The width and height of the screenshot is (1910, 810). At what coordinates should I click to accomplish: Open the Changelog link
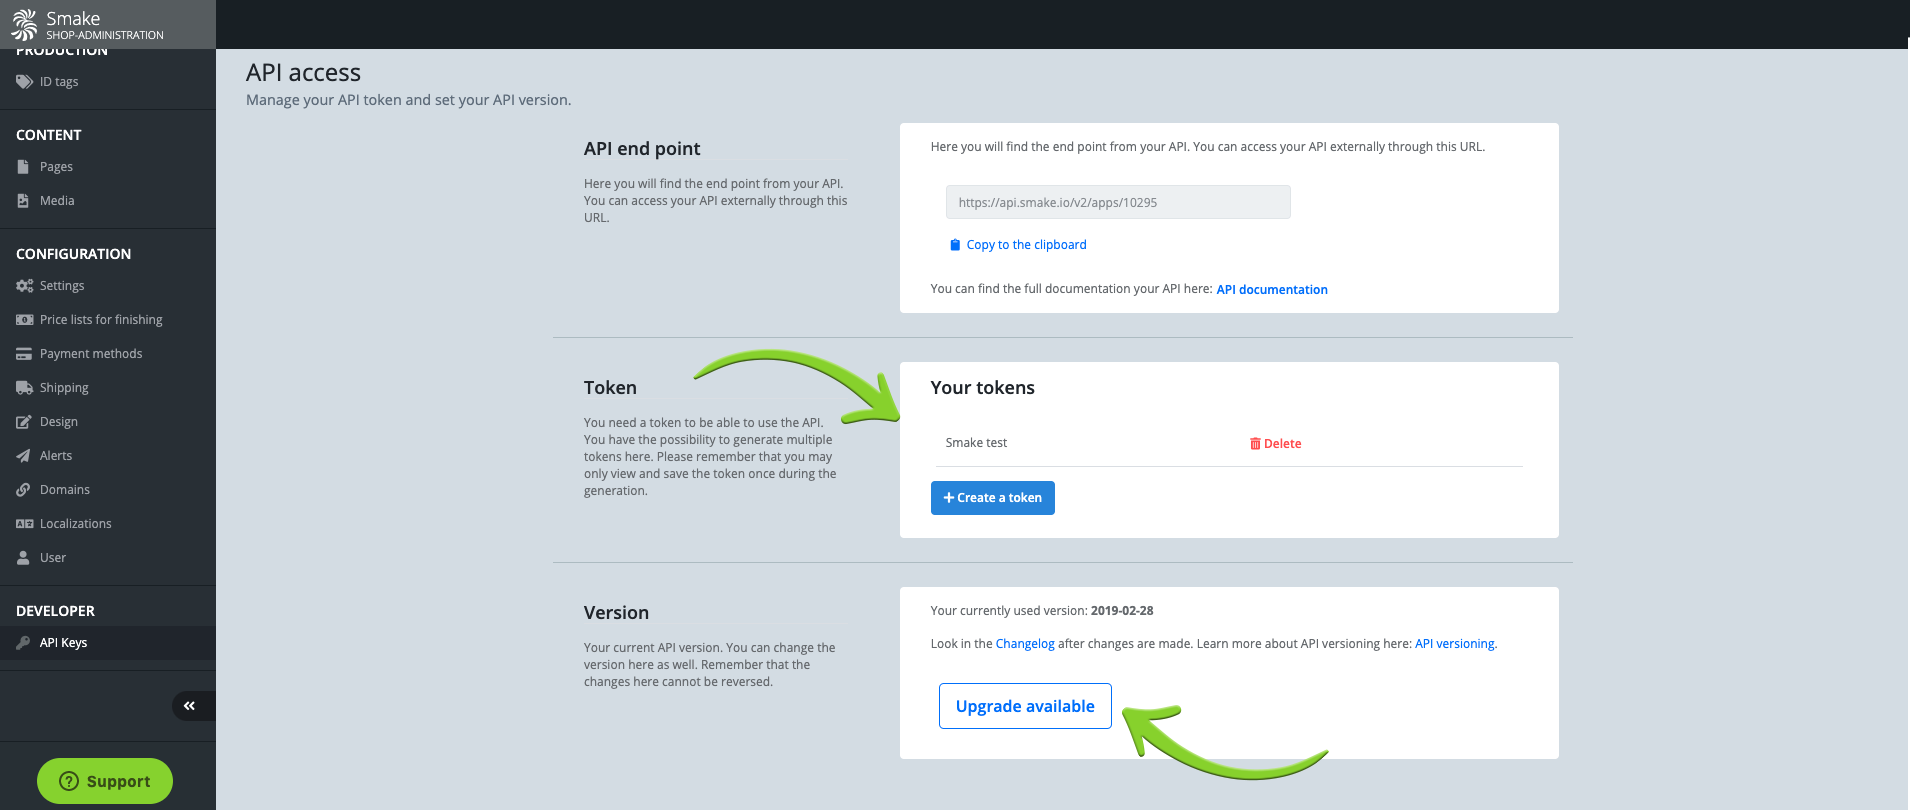(1025, 644)
